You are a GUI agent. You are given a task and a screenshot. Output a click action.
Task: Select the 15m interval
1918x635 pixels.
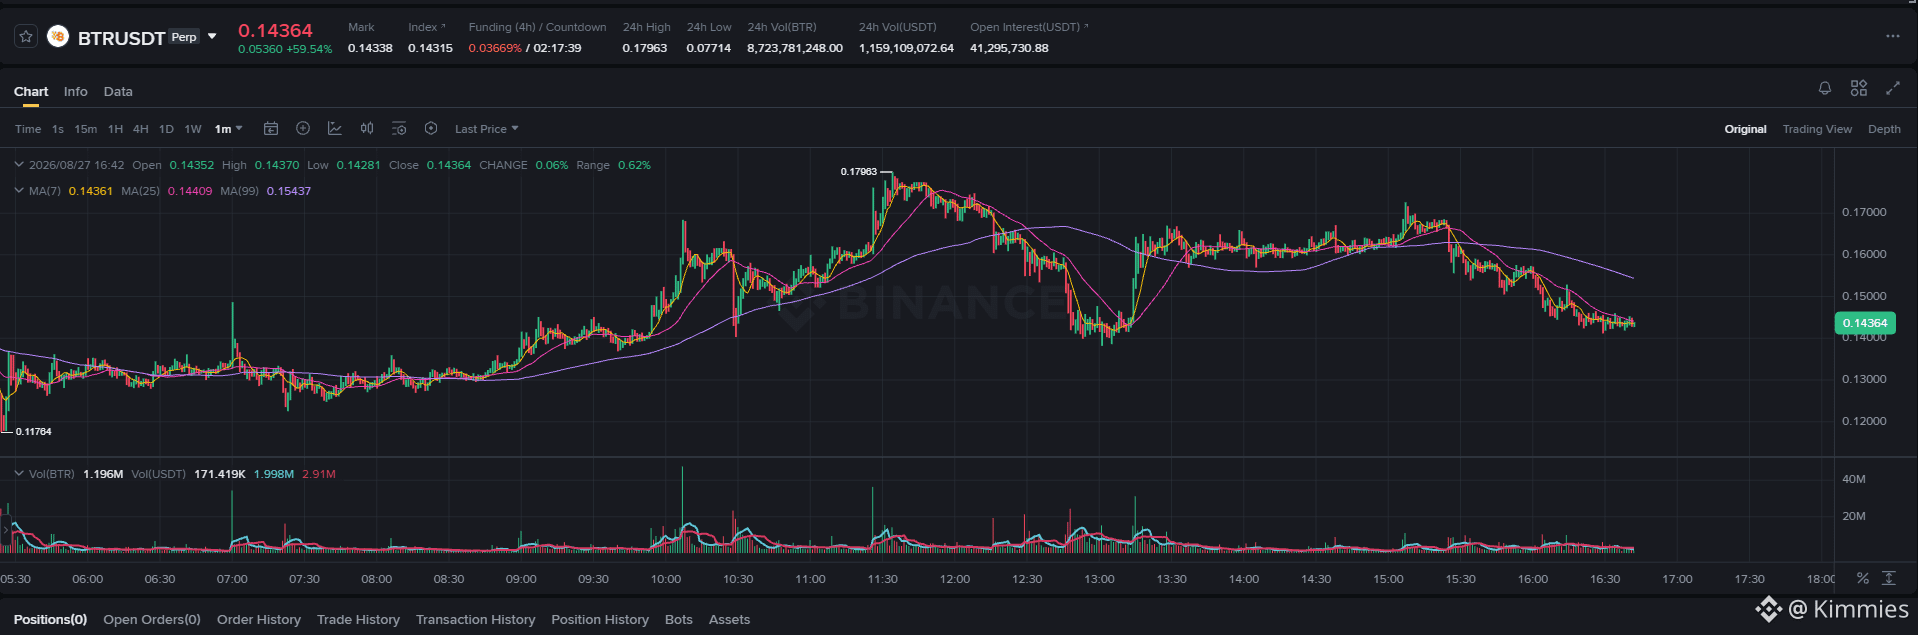pos(86,129)
